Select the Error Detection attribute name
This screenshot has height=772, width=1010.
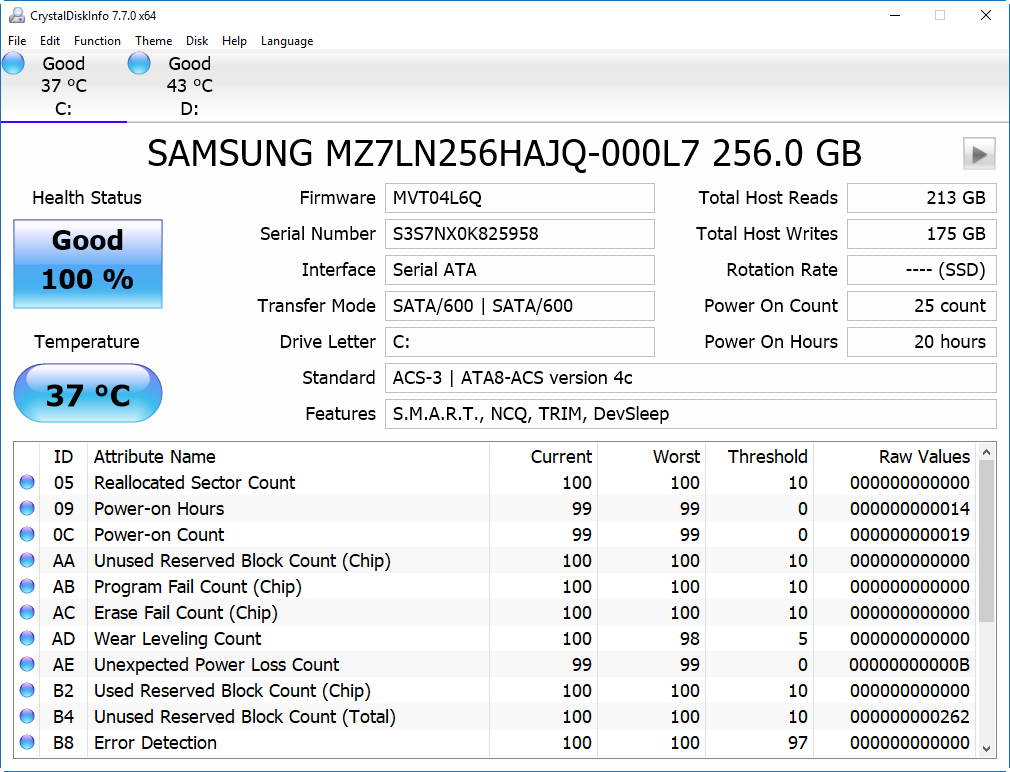pyautogui.click(x=155, y=742)
